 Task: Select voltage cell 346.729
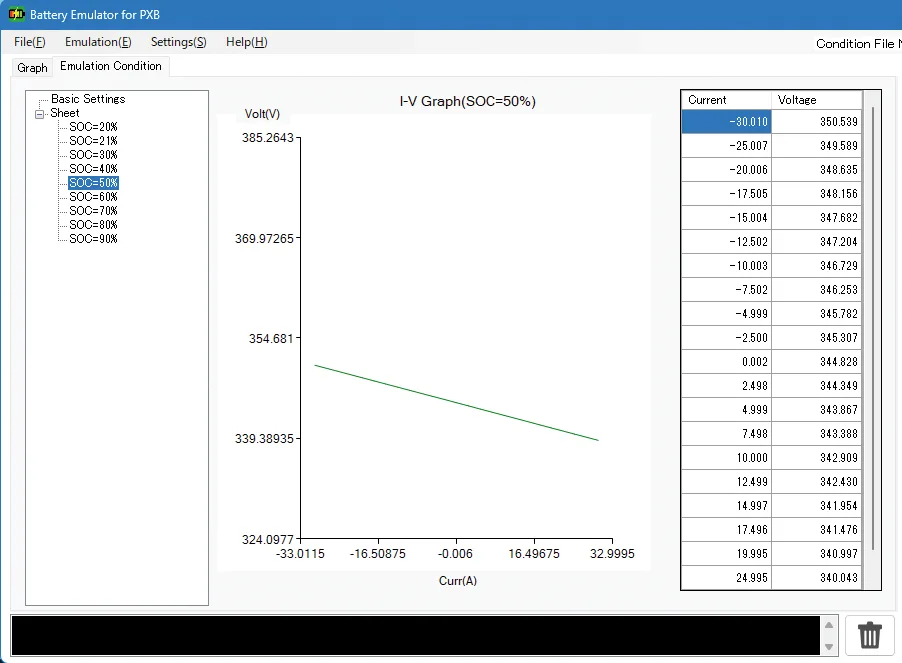pos(816,266)
